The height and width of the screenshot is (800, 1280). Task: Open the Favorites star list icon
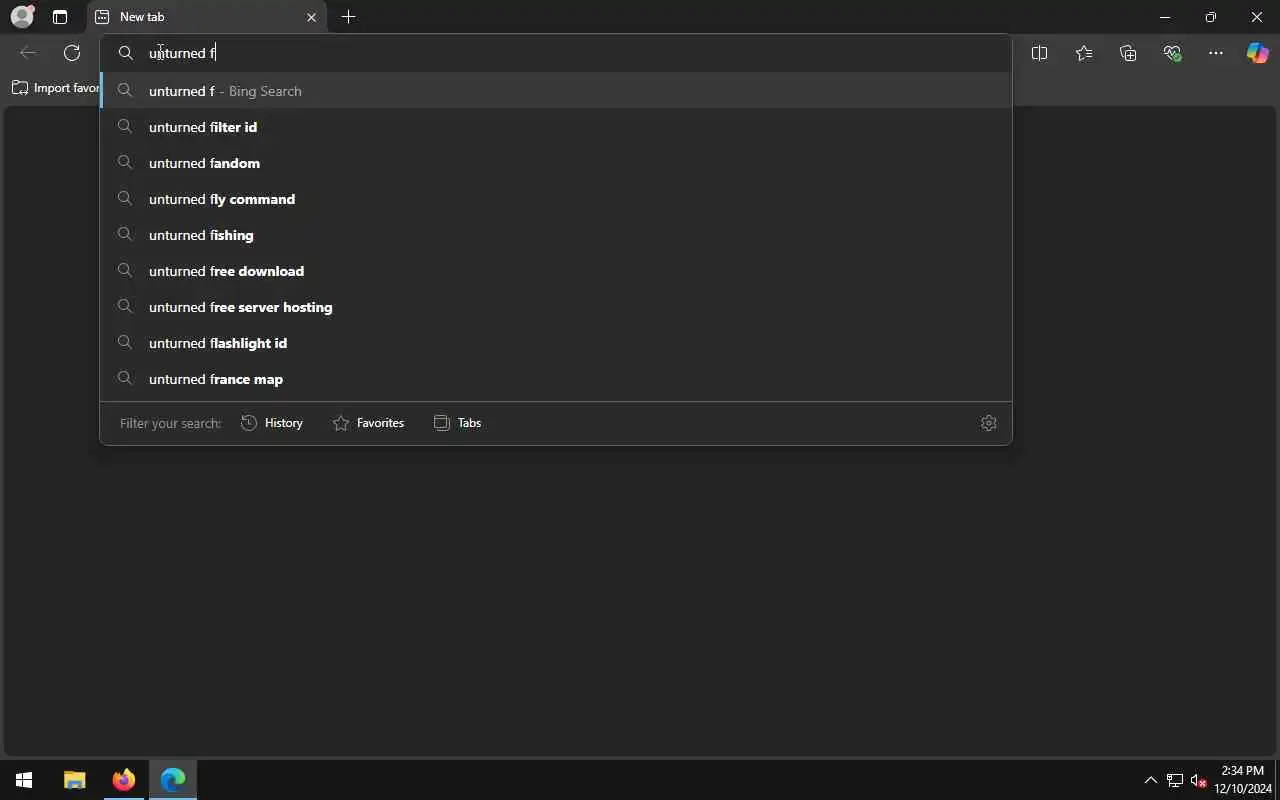coord(1084,53)
